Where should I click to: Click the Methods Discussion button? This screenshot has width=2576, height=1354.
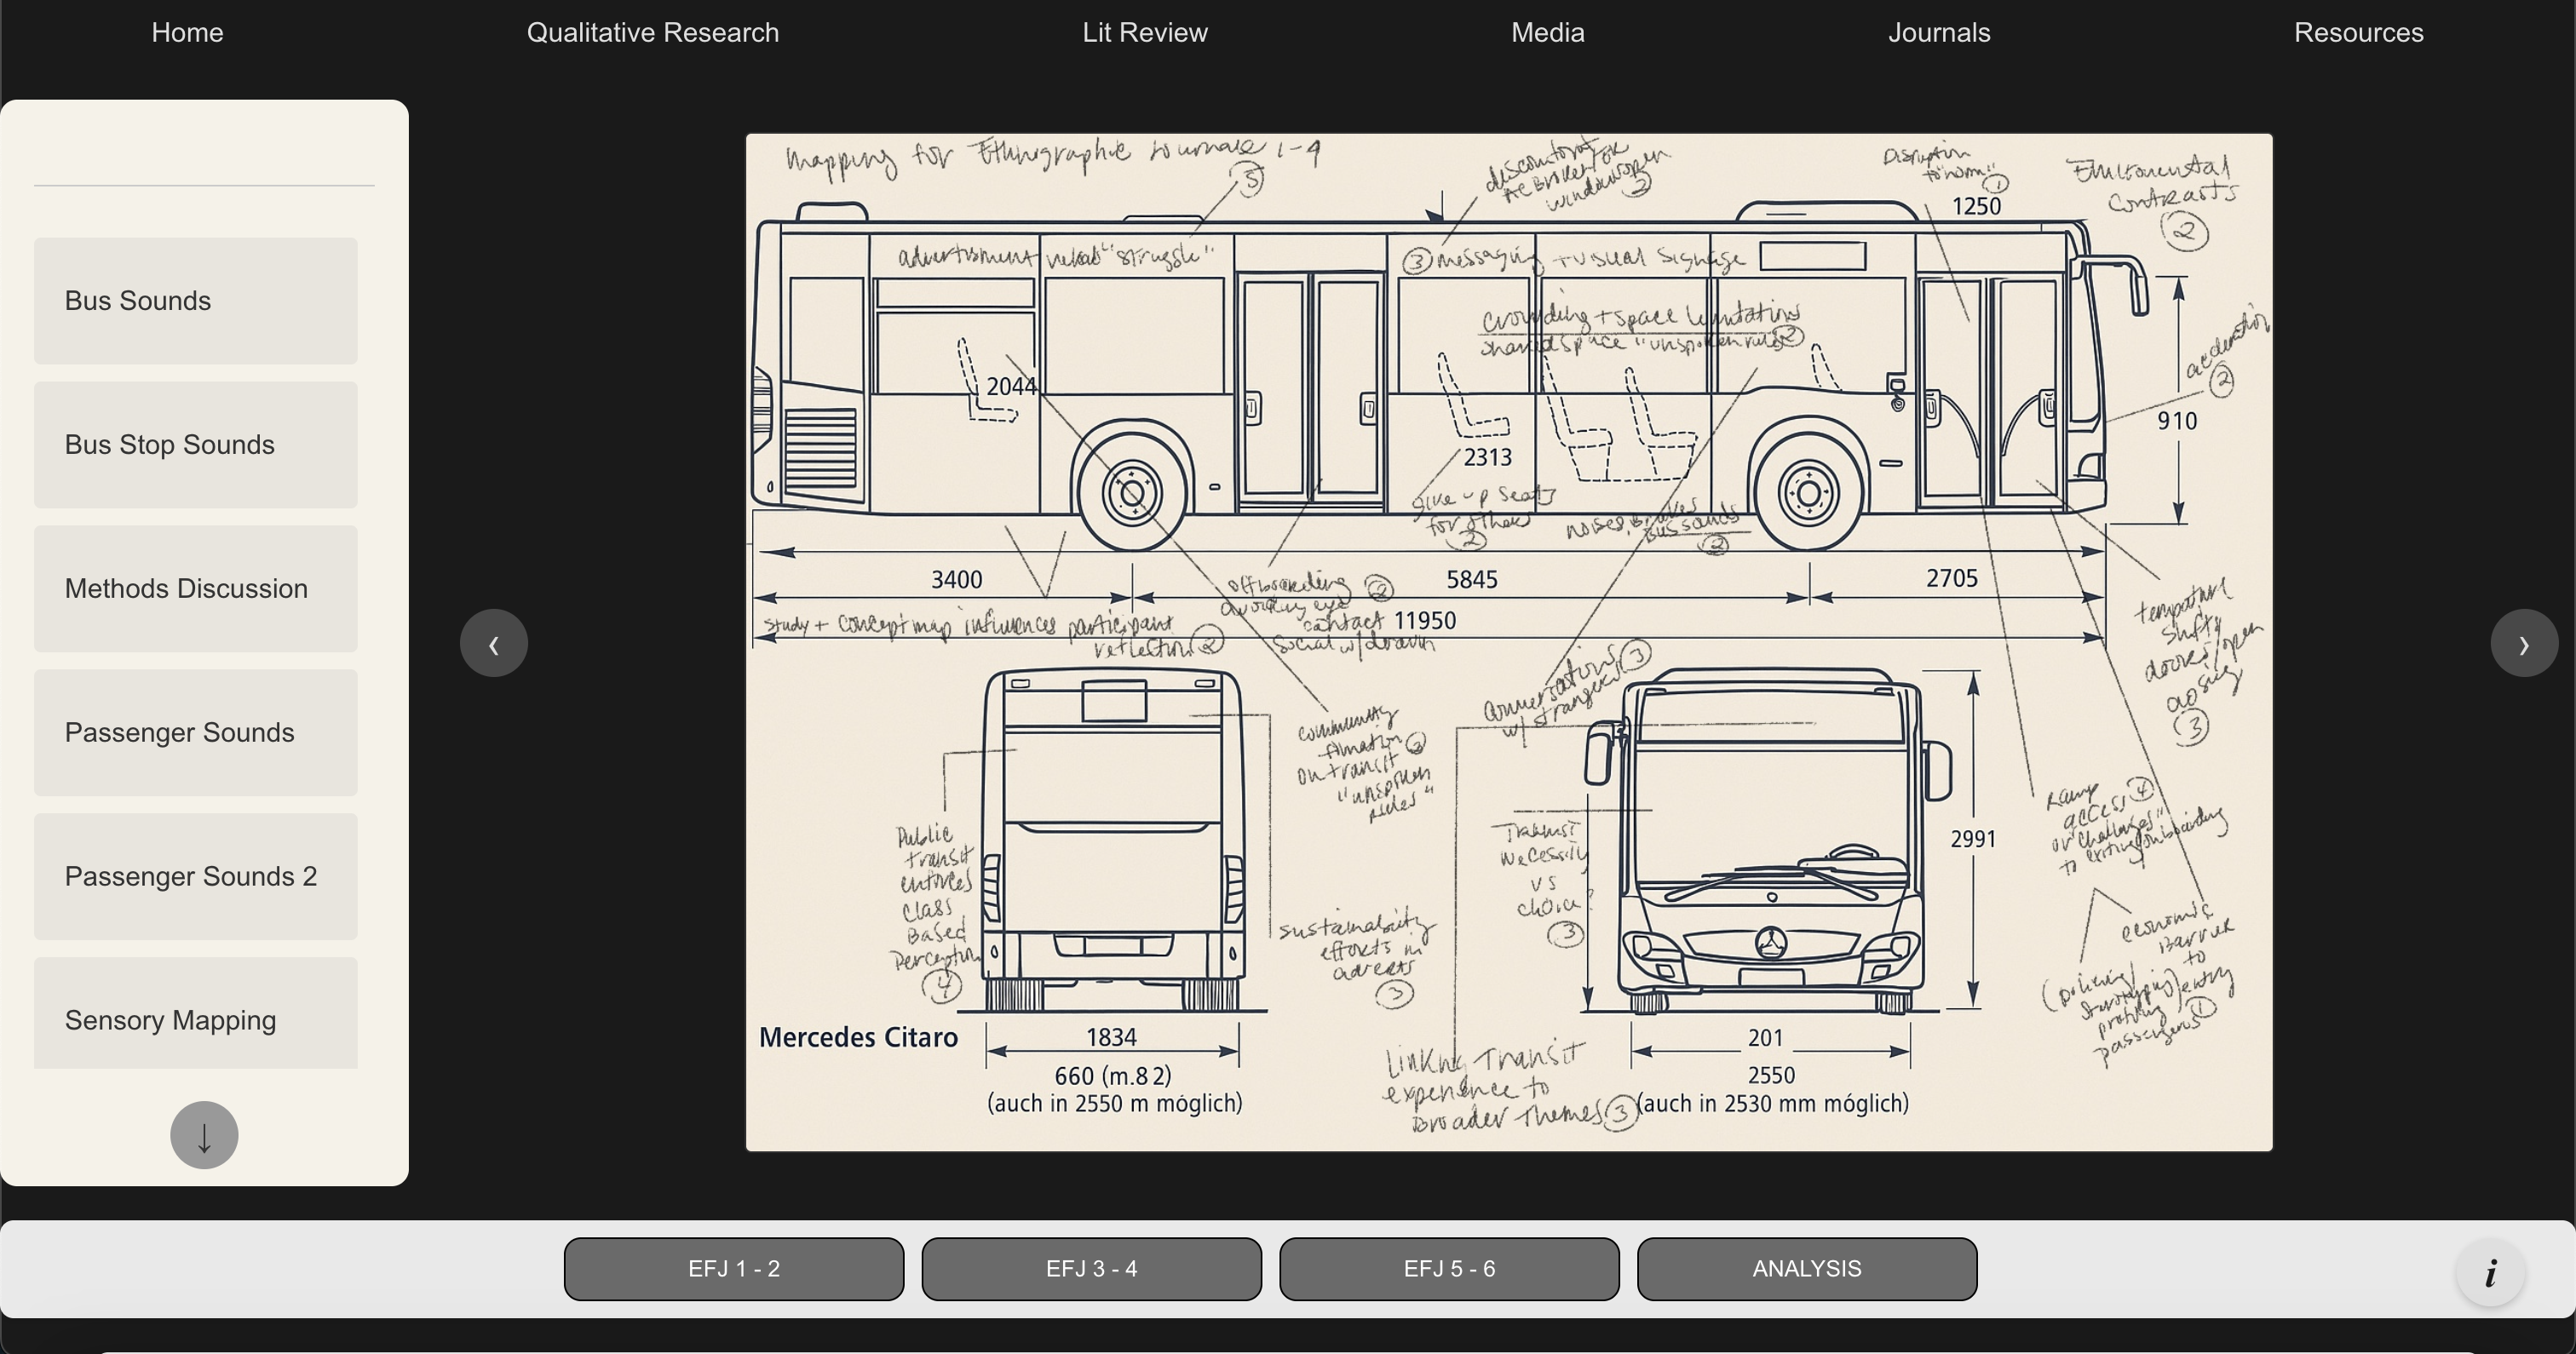pyautogui.click(x=194, y=588)
